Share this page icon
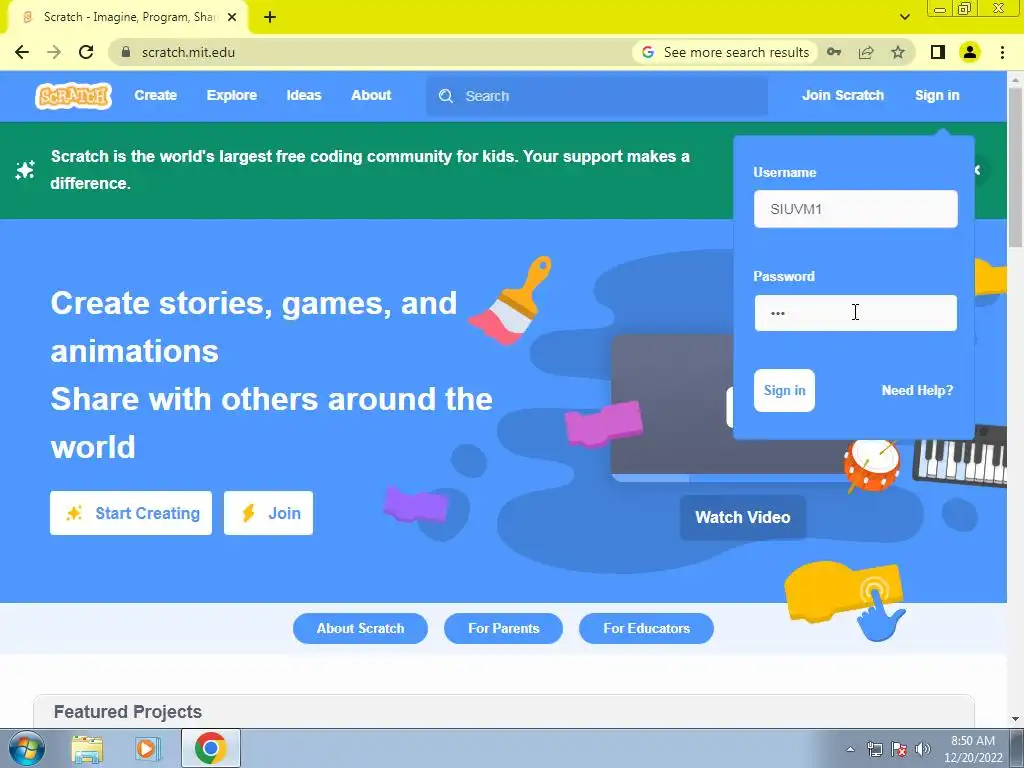 (866, 52)
